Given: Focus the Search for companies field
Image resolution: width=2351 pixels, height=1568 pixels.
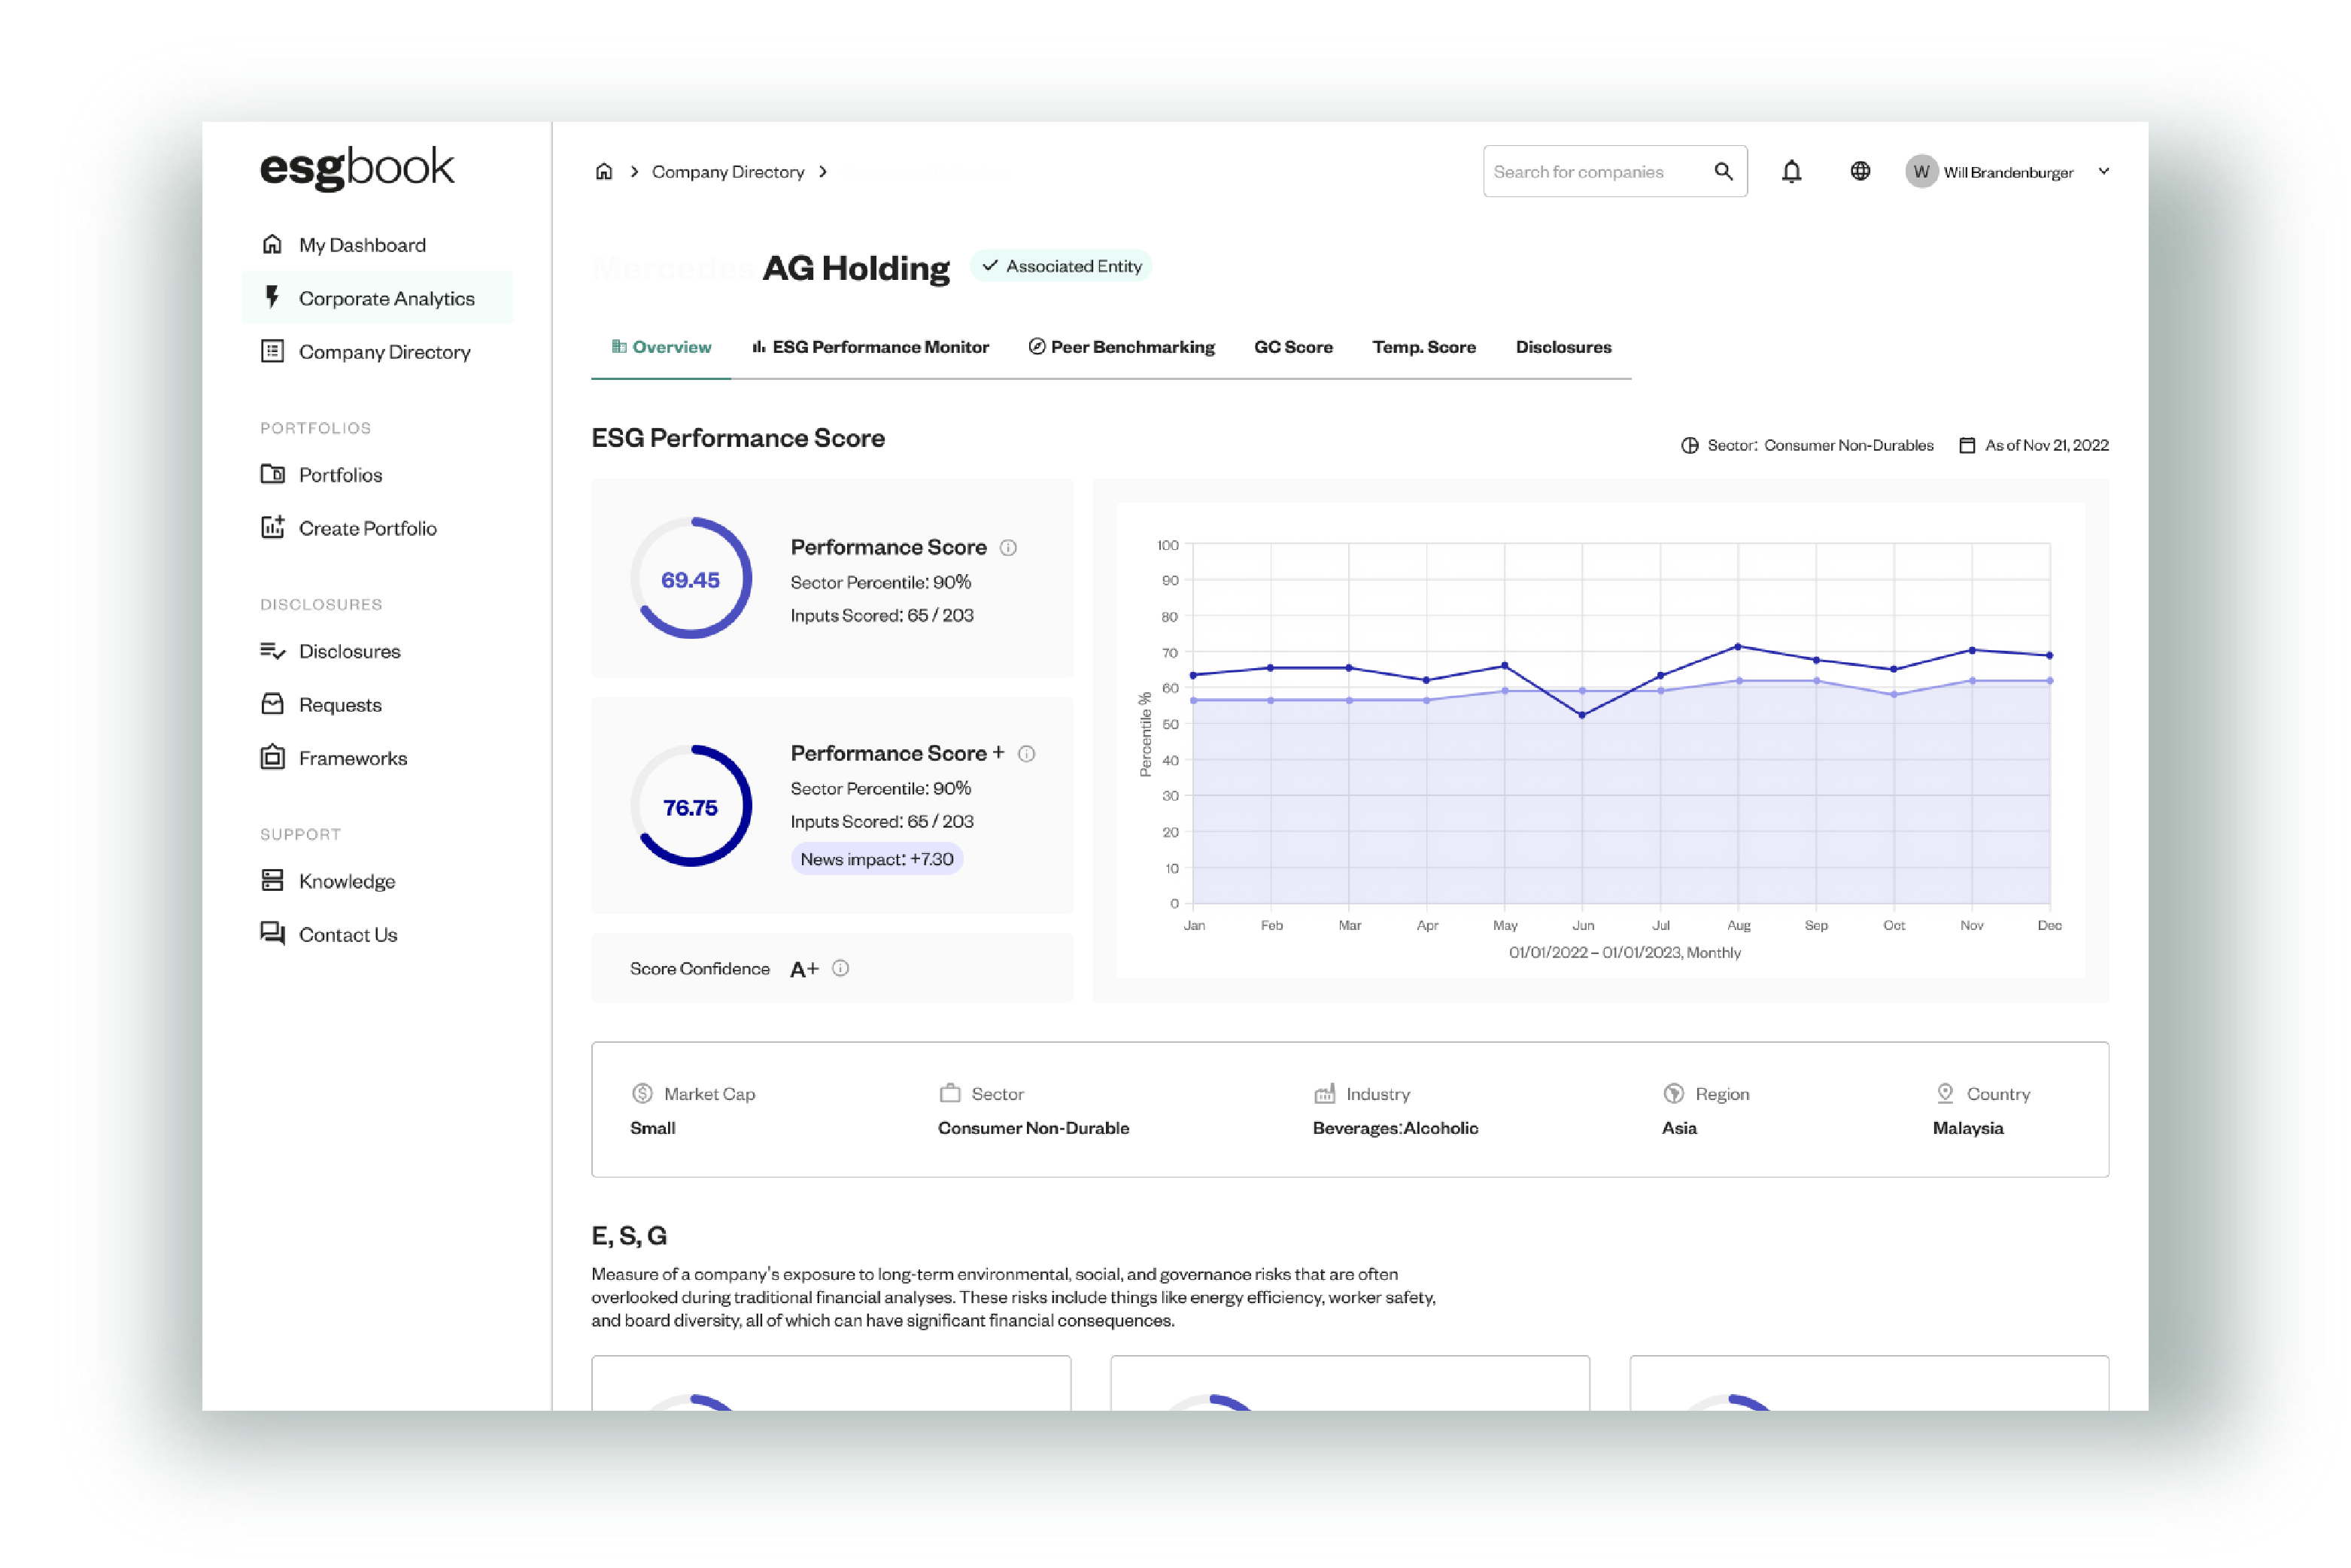Looking at the screenshot, I should 1615,171.
